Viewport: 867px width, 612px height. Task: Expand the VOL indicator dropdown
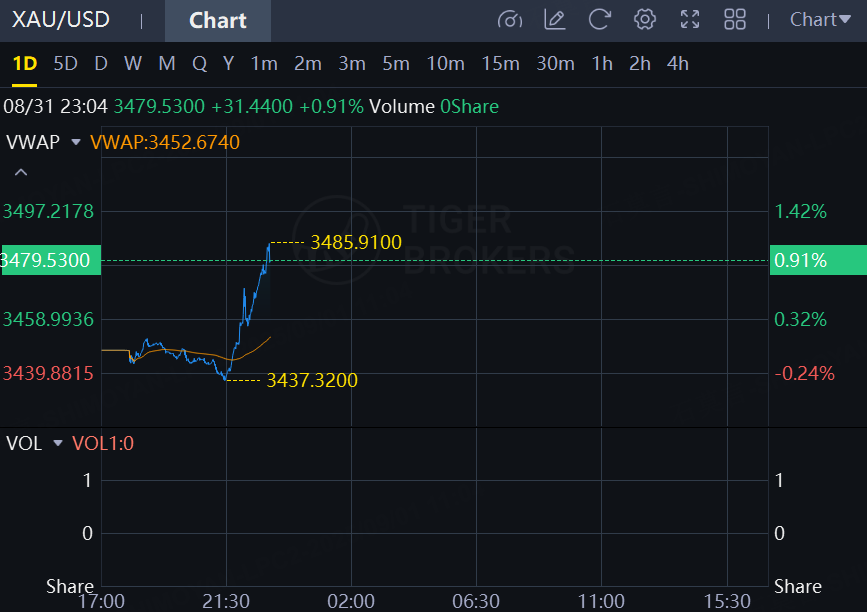pyautogui.click(x=57, y=443)
